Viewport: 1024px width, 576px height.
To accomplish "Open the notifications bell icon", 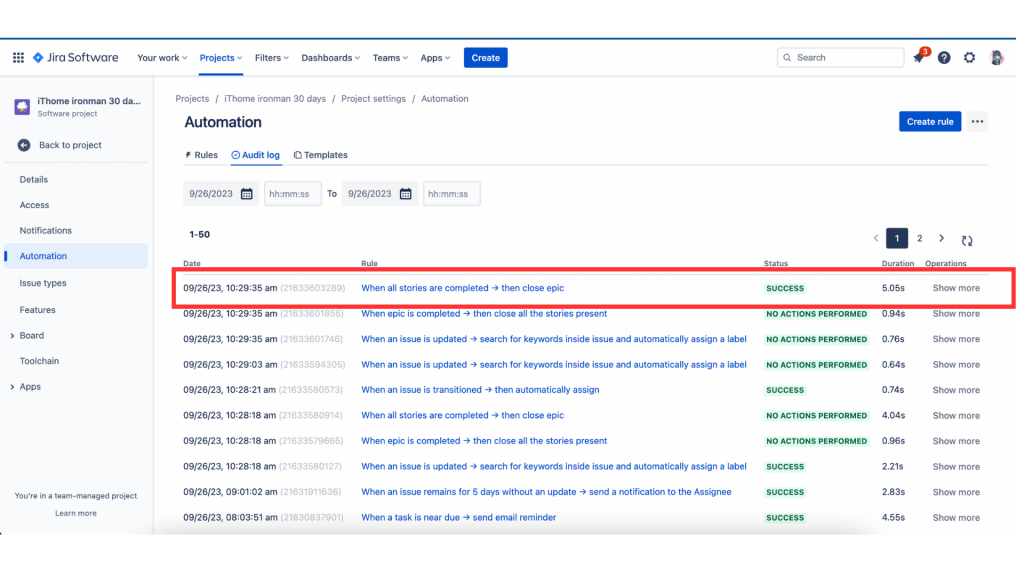I will pyautogui.click(x=919, y=57).
